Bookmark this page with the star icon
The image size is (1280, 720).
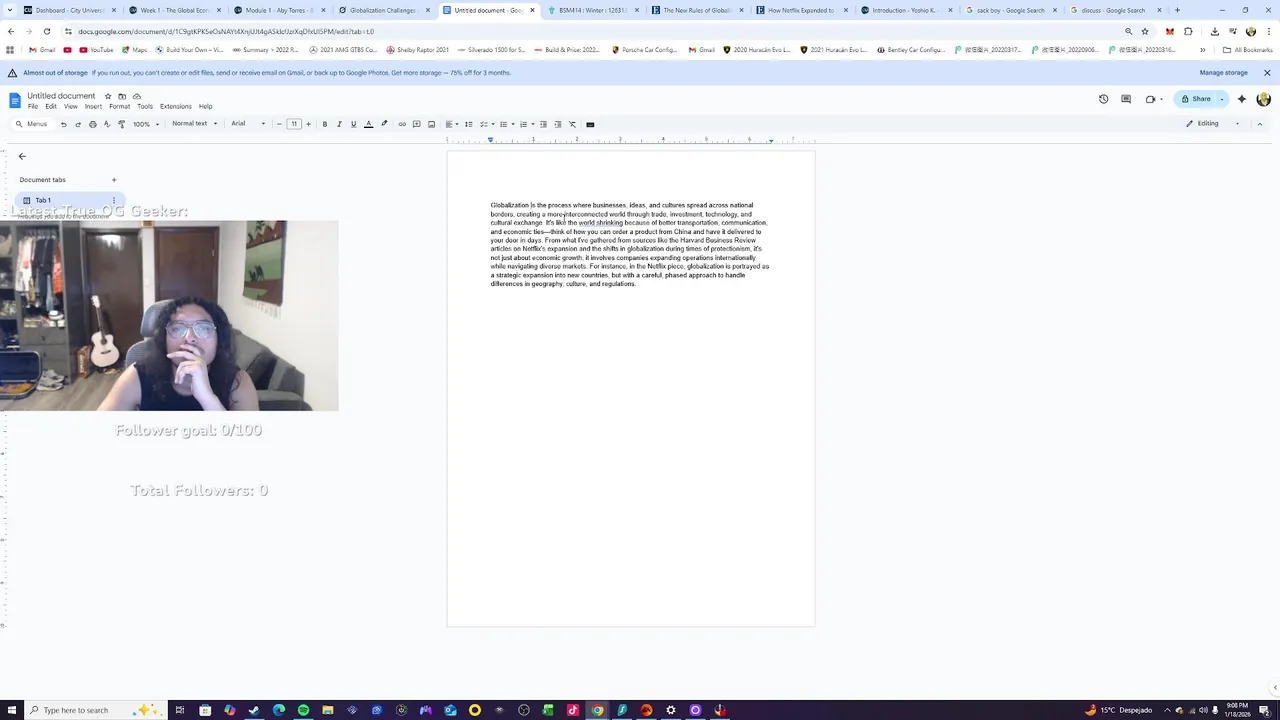pos(1145,31)
